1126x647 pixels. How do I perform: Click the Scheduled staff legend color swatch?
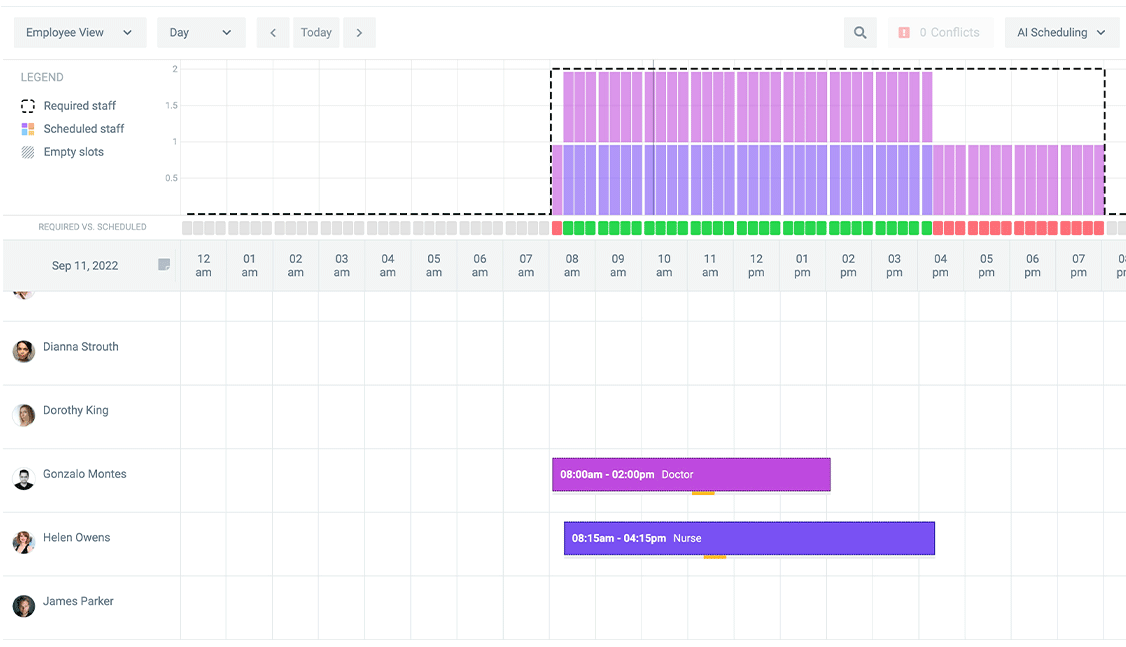28,129
